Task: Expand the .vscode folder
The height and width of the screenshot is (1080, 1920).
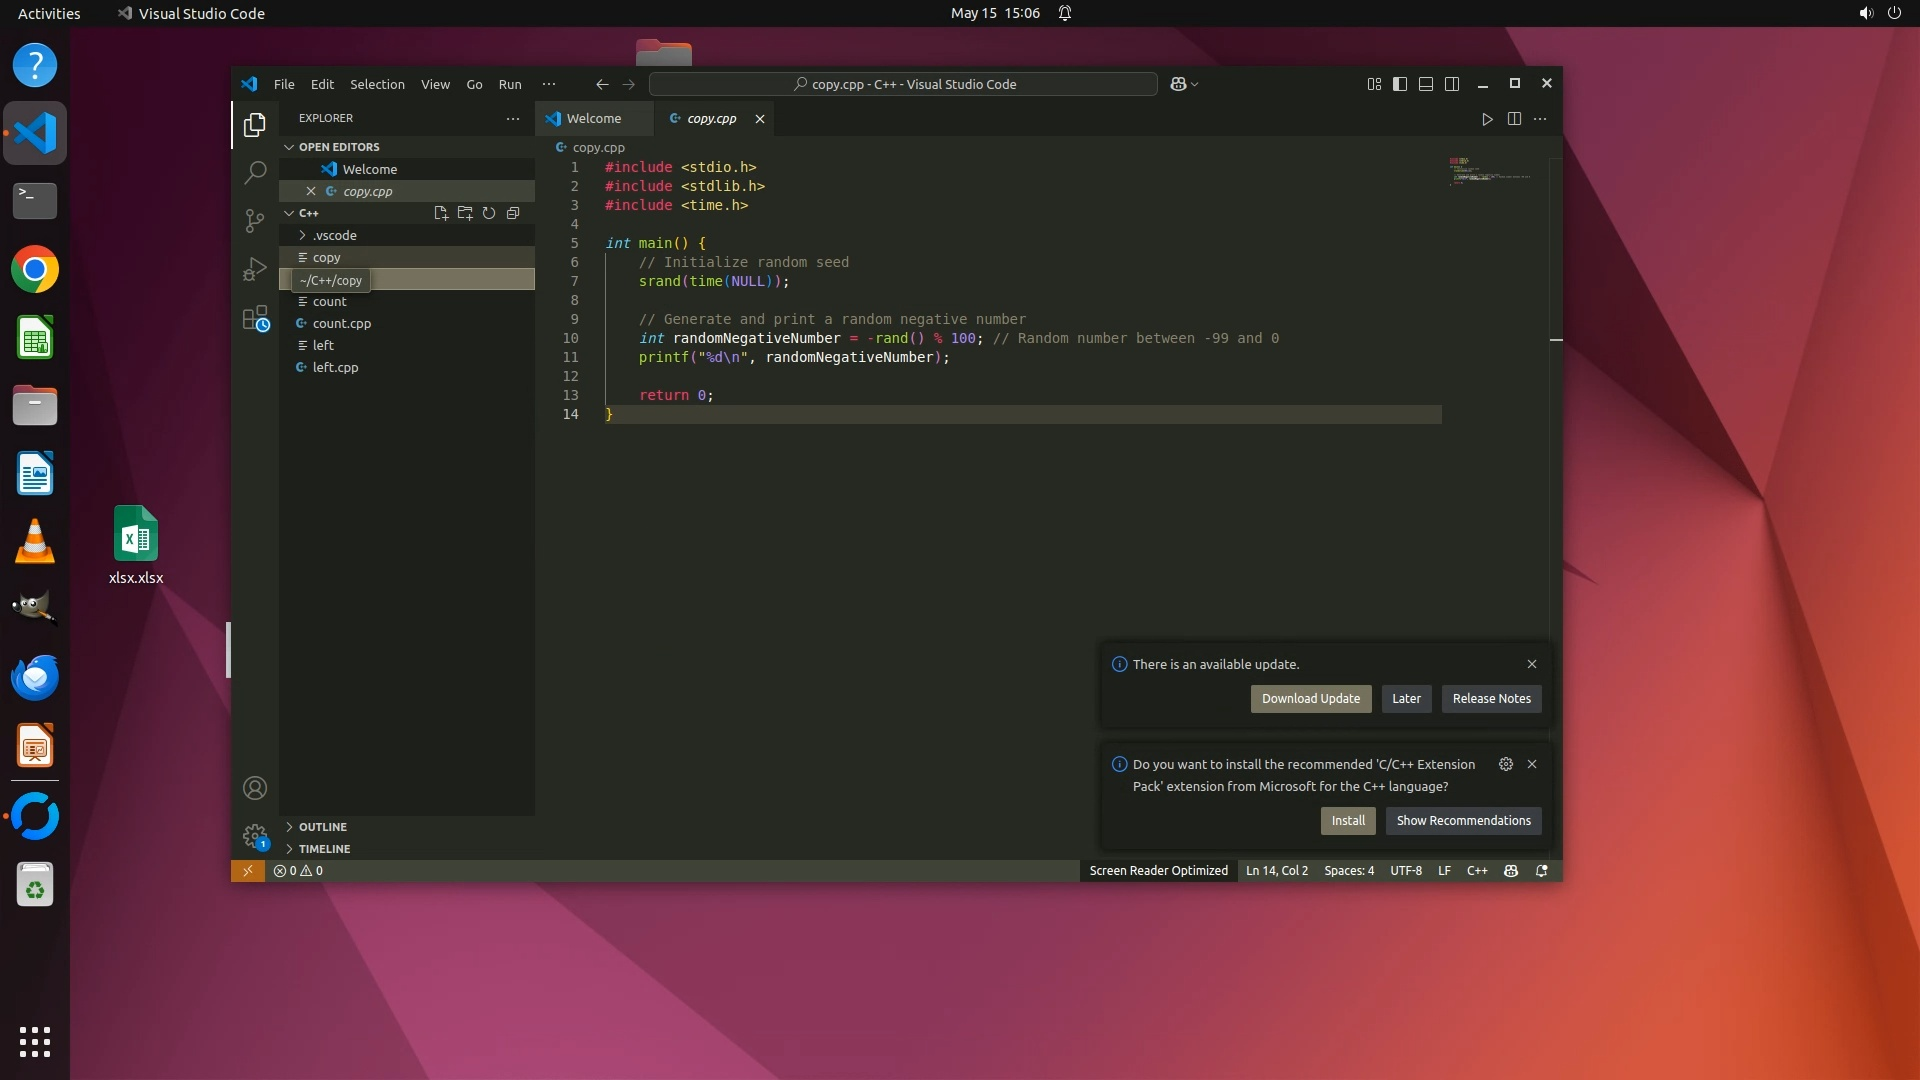Action: (334, 235)
